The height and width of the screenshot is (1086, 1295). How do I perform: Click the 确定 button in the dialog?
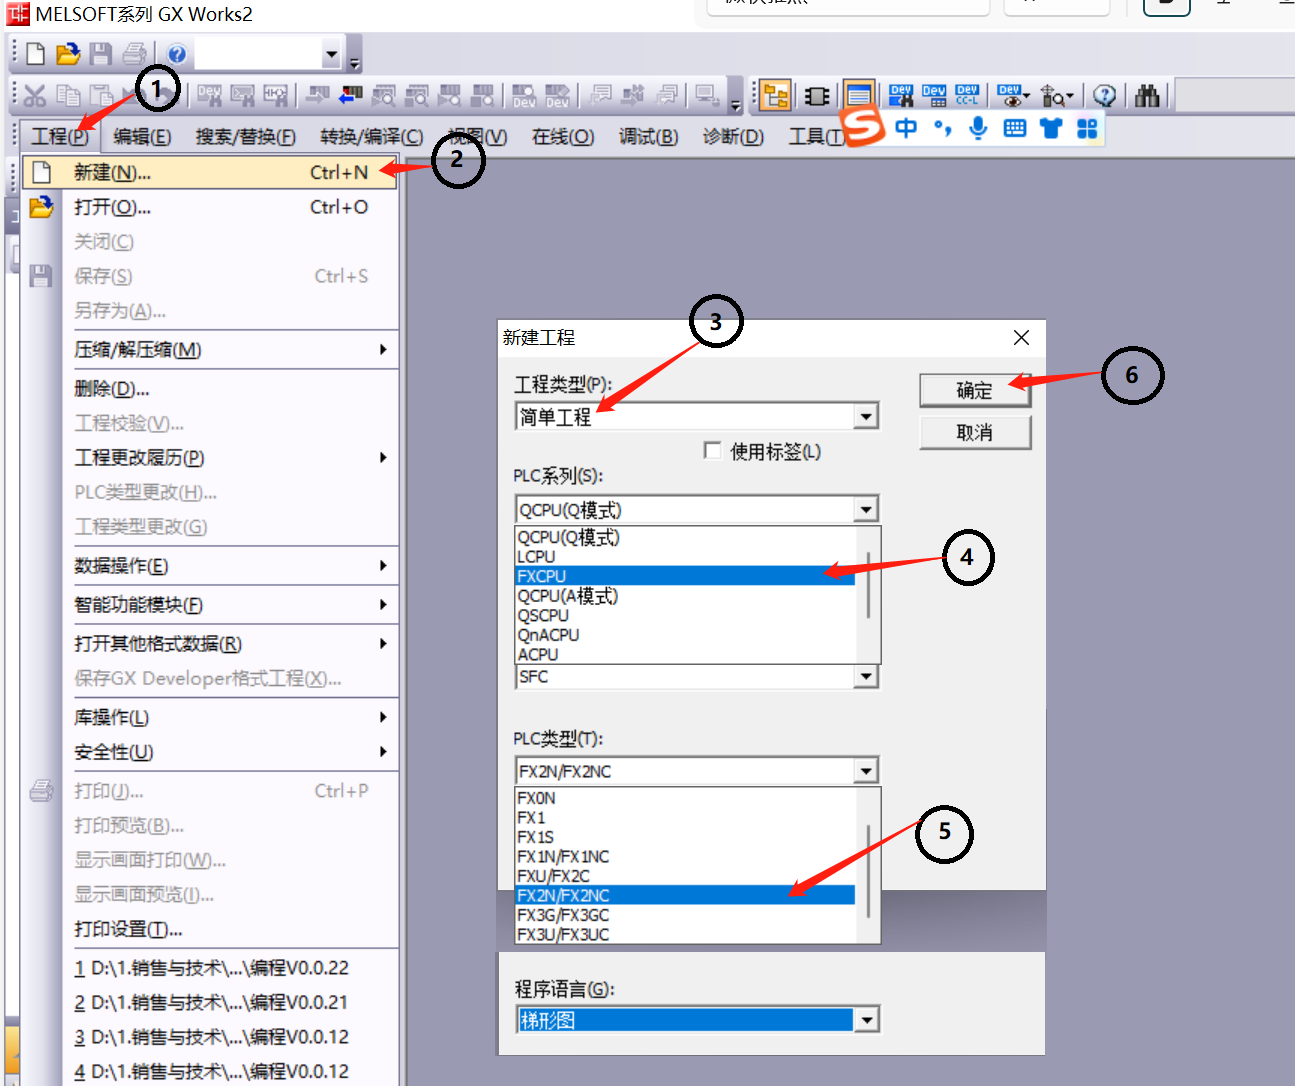point(975,390)
